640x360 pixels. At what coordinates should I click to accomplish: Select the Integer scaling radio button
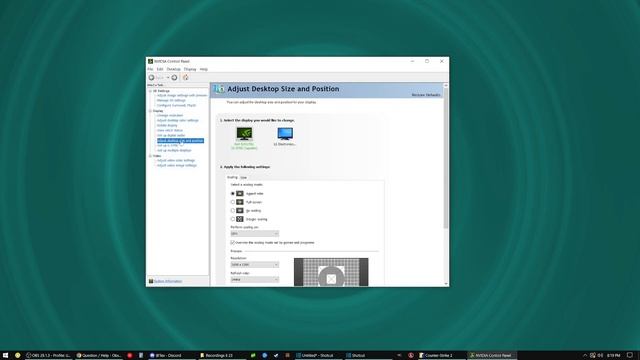[233, 219]
